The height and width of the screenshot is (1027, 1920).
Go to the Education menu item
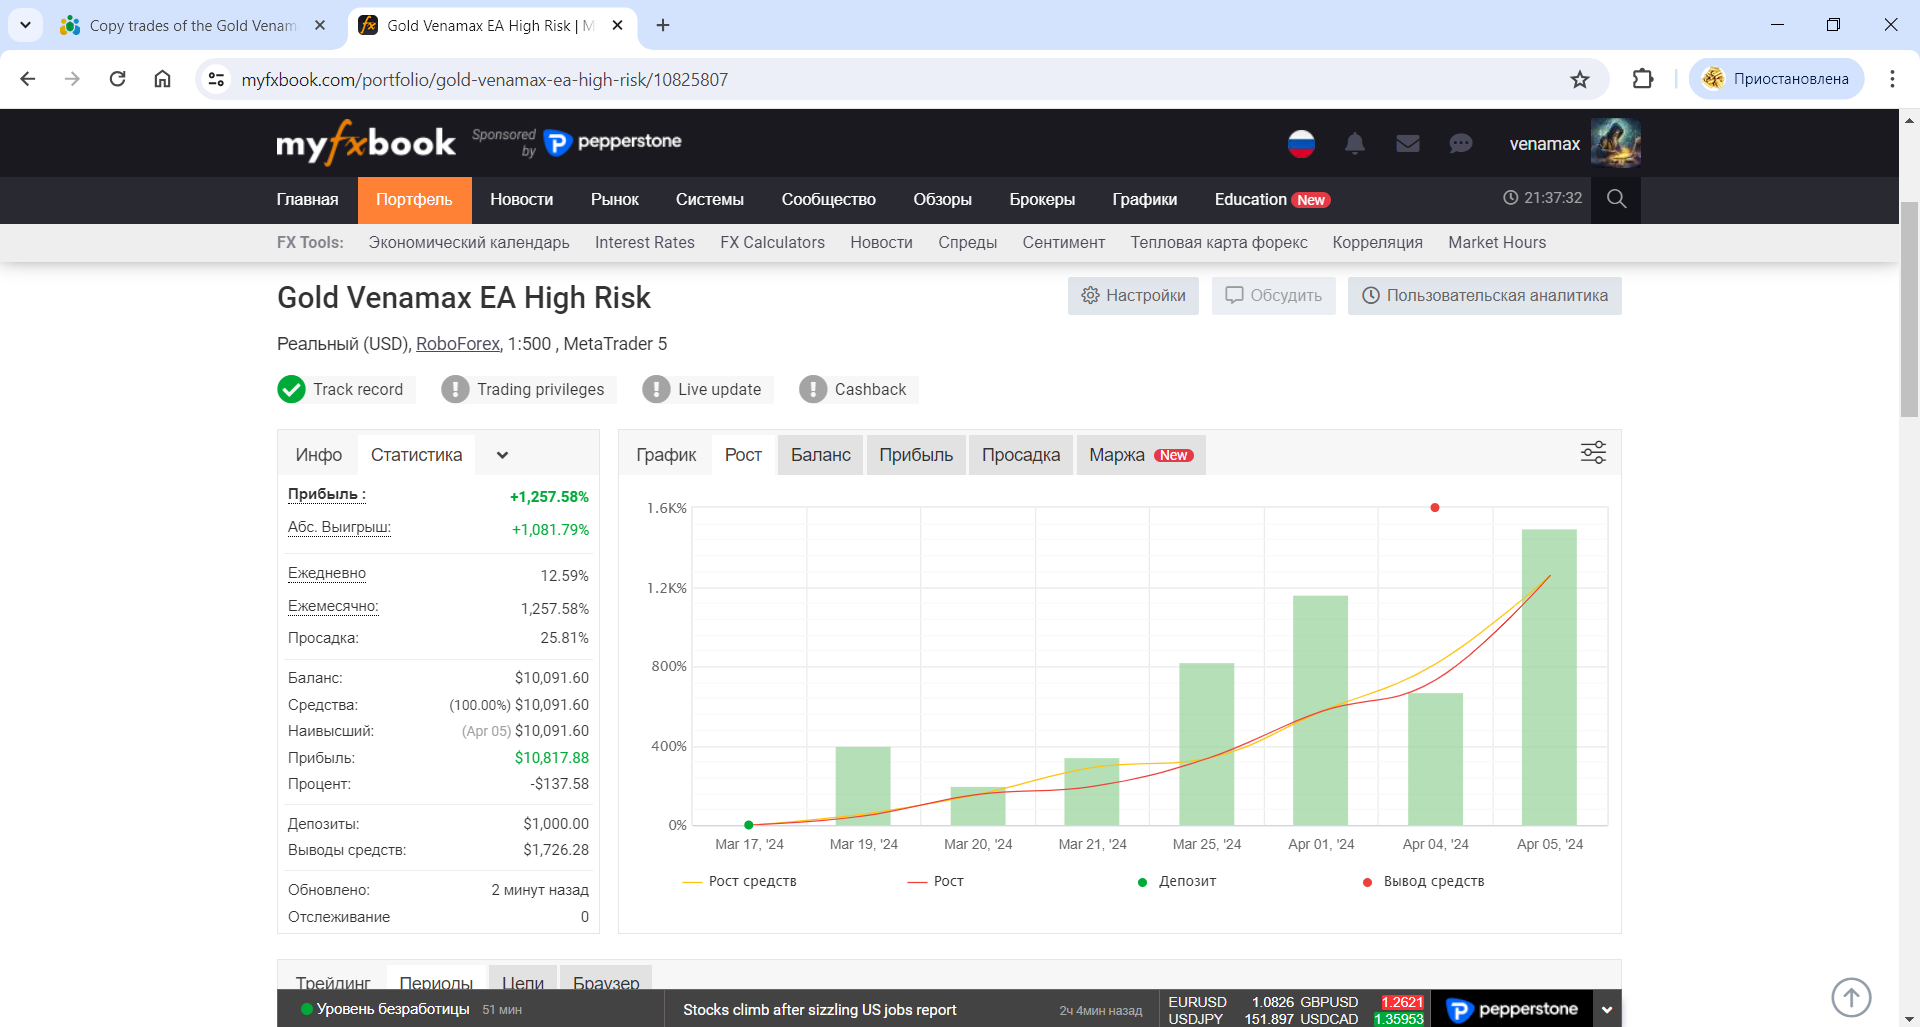(x=1272, y=200)
